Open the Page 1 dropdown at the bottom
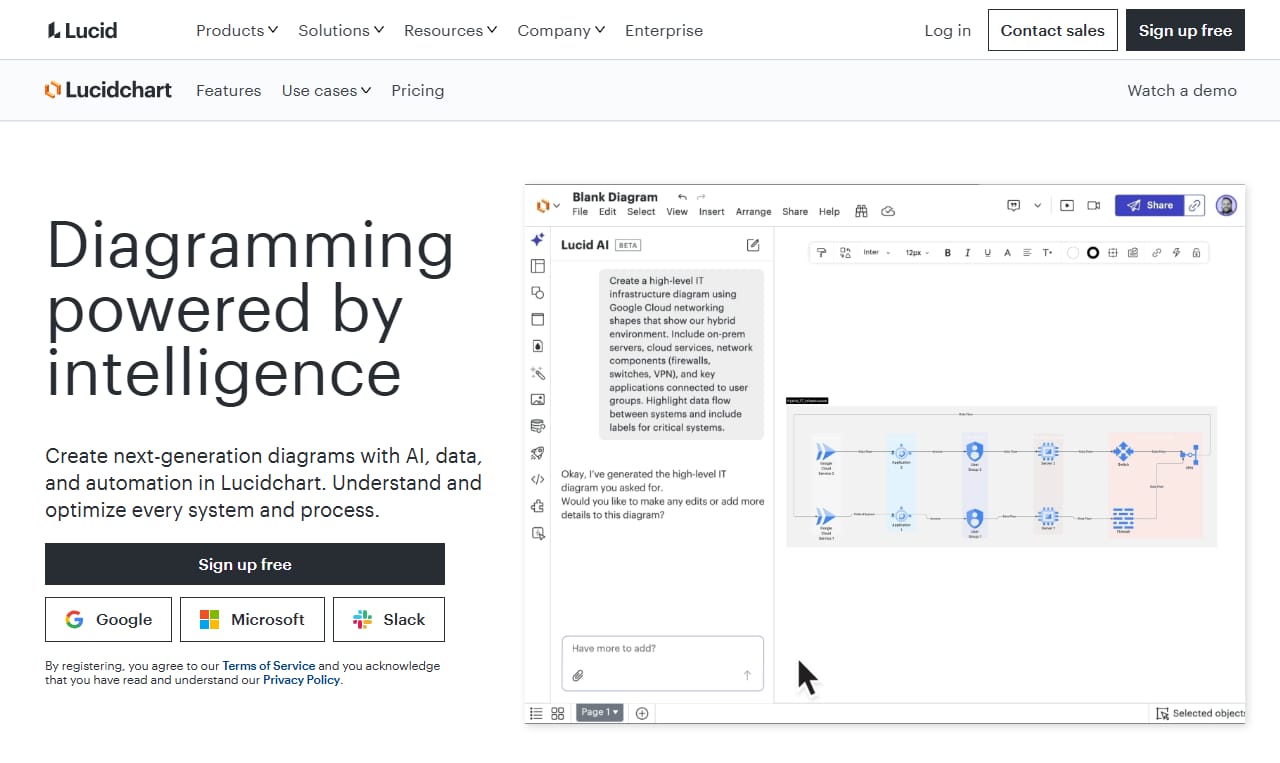The image size is (1280, 763). point(600,712)
